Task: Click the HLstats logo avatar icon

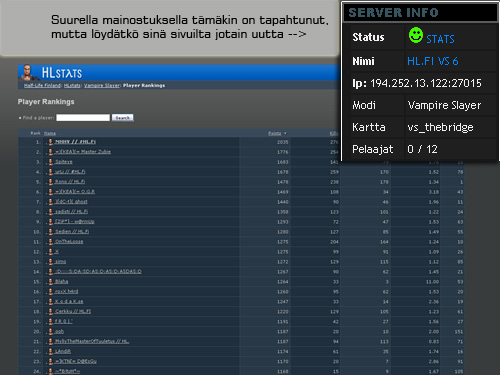Action: 27,72
